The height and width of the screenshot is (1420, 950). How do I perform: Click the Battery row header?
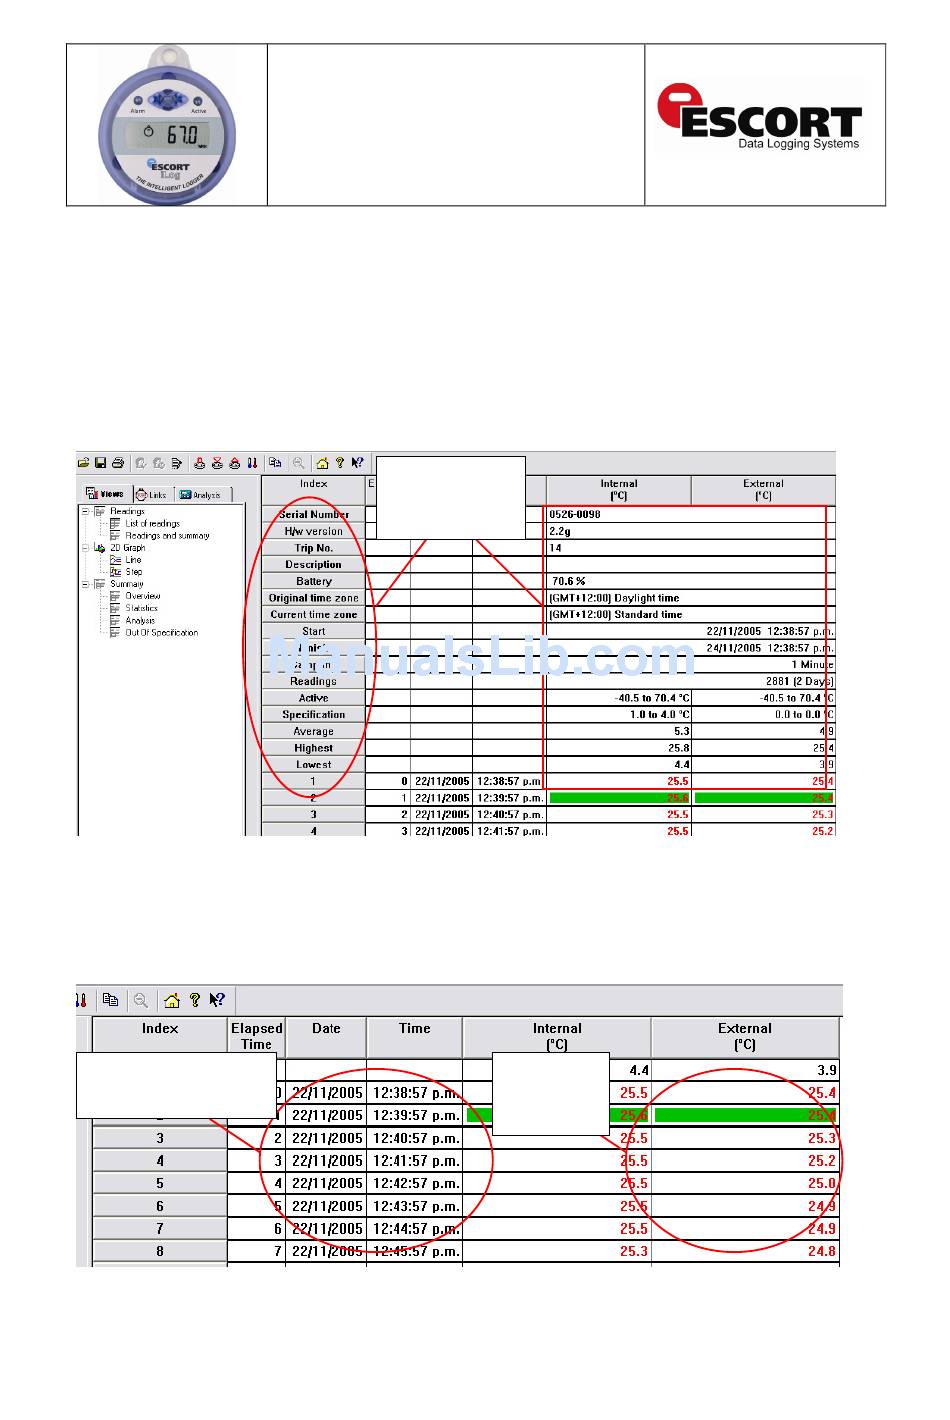click(x=314, y=581)
